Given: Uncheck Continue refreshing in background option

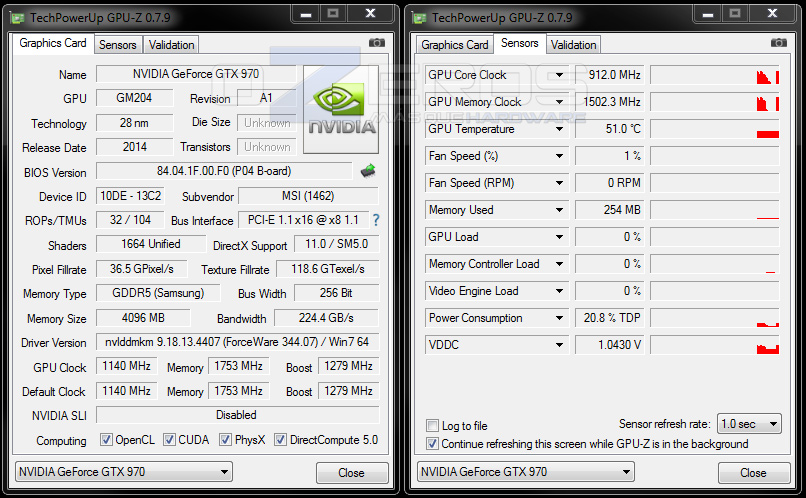Looking at the screenshot, I should point(432,444).
